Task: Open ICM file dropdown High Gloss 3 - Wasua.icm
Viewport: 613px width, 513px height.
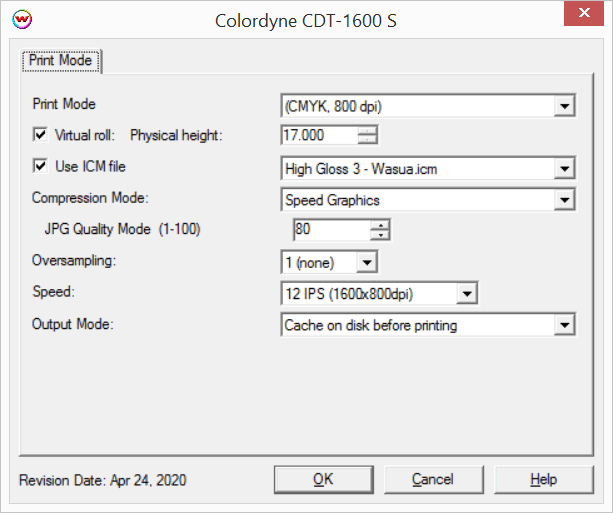Action: 428,169
